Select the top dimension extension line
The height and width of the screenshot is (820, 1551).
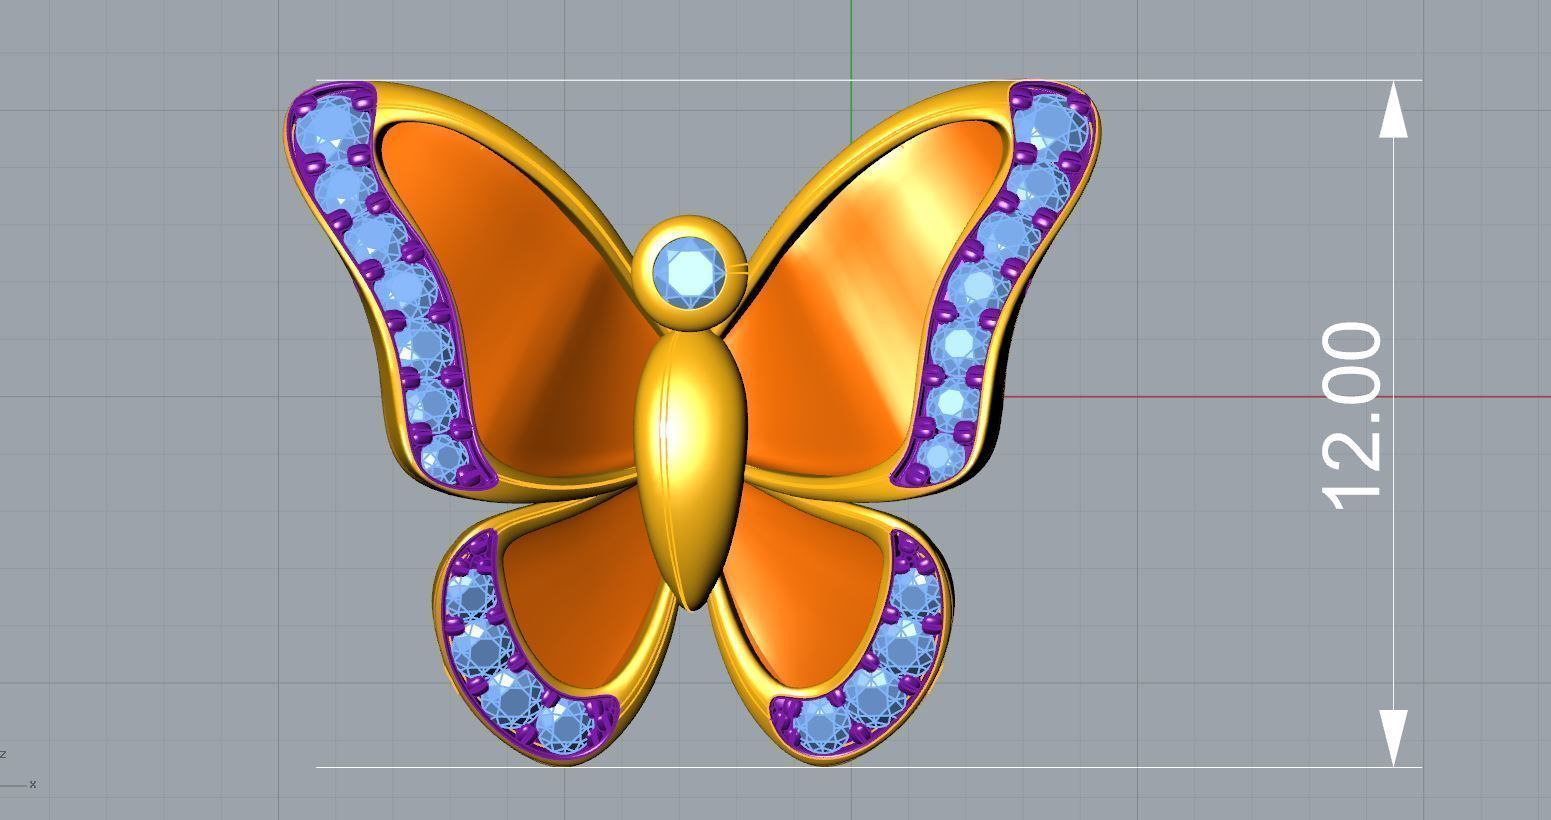click(1200, 80)
